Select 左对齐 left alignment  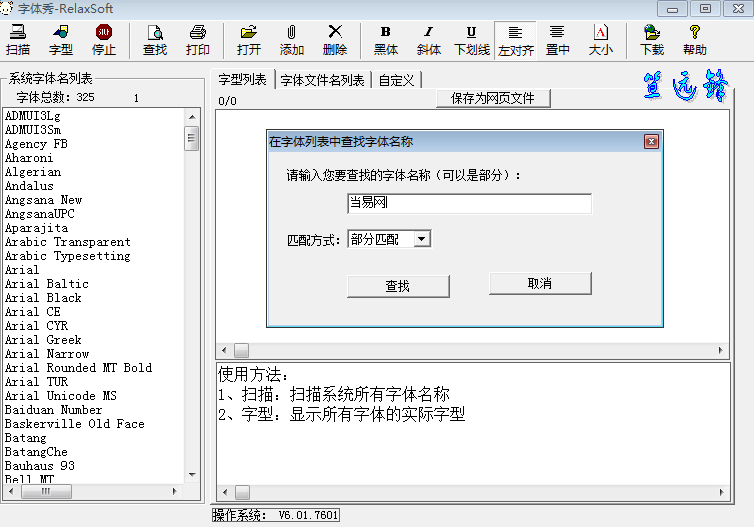(x=515, y=40)
